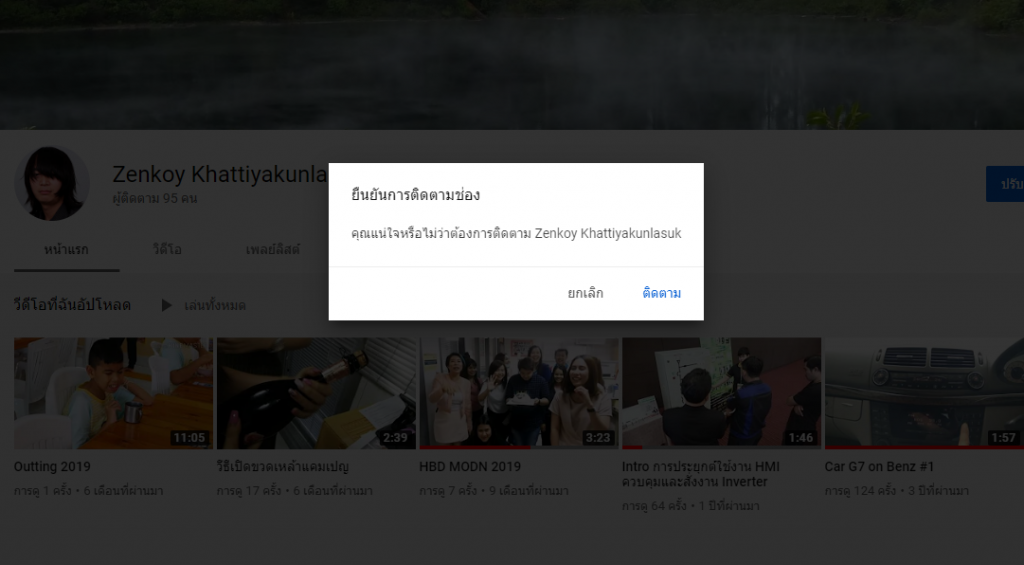Screen dimensions: 1024x565
Task: Open the วิดีโอที่ฉันอัปโหลด section heading
Action: pyautogui.click(x=72, y=305)
